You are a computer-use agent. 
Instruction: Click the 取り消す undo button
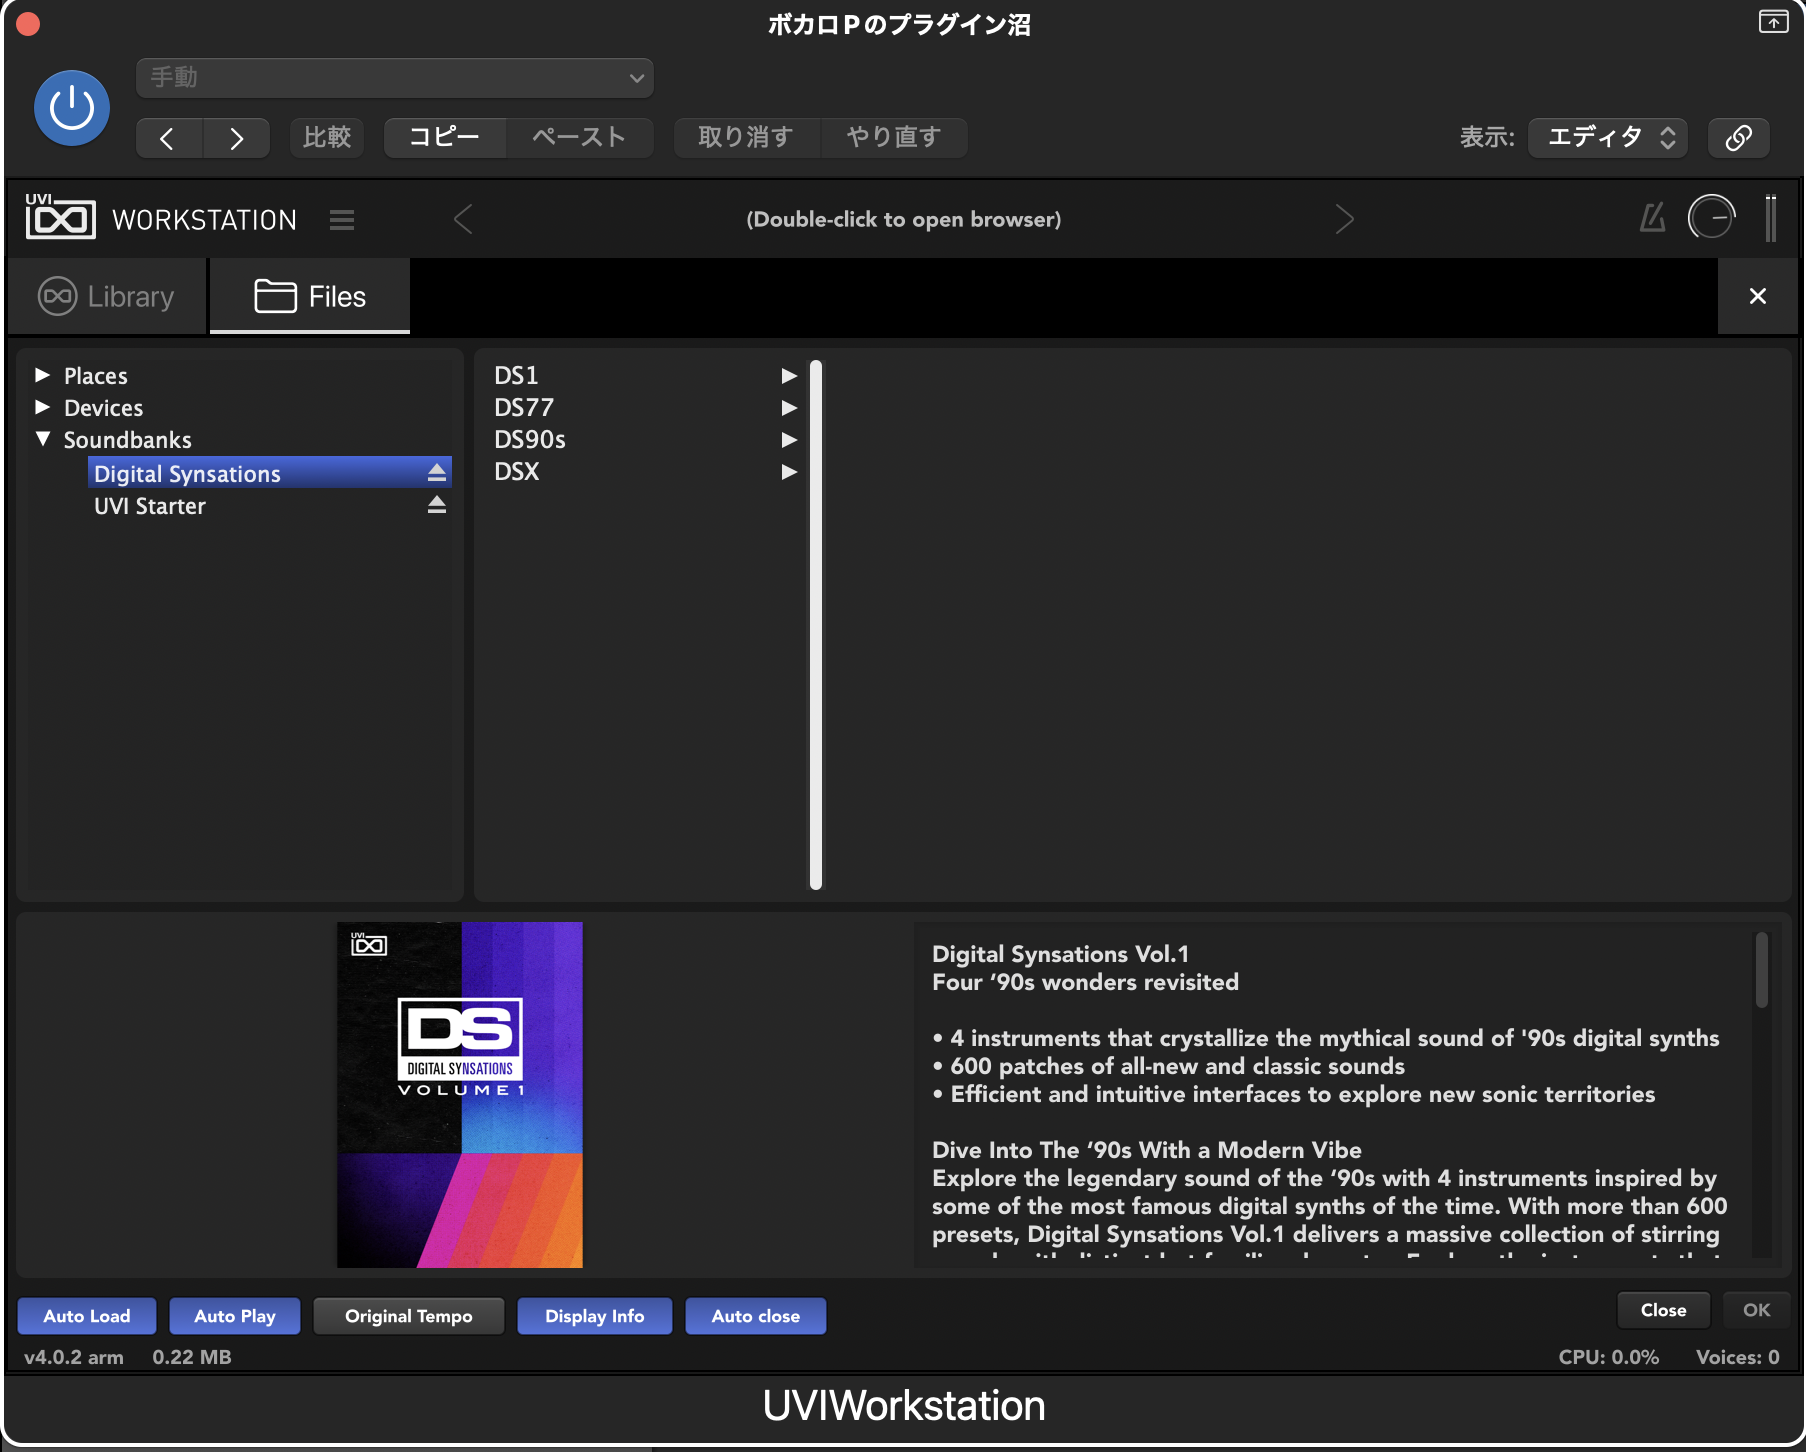(746, 137)
